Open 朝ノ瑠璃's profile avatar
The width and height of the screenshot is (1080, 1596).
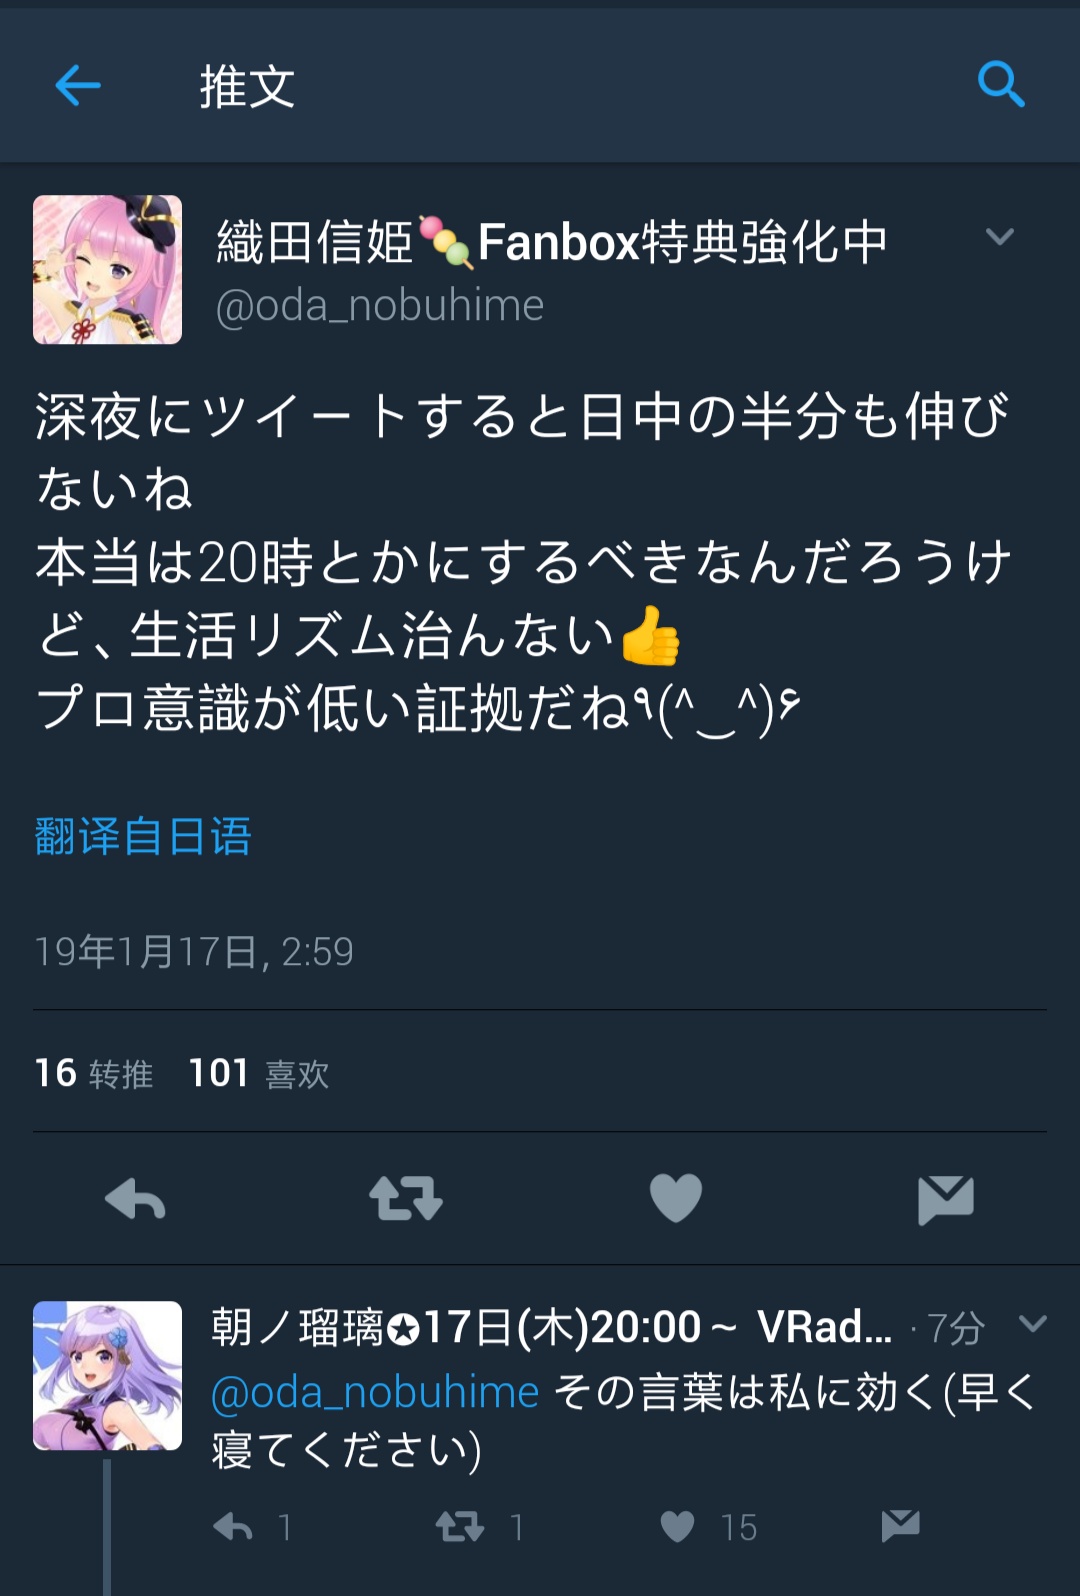pyautogui.click(x=108, y=1375)
